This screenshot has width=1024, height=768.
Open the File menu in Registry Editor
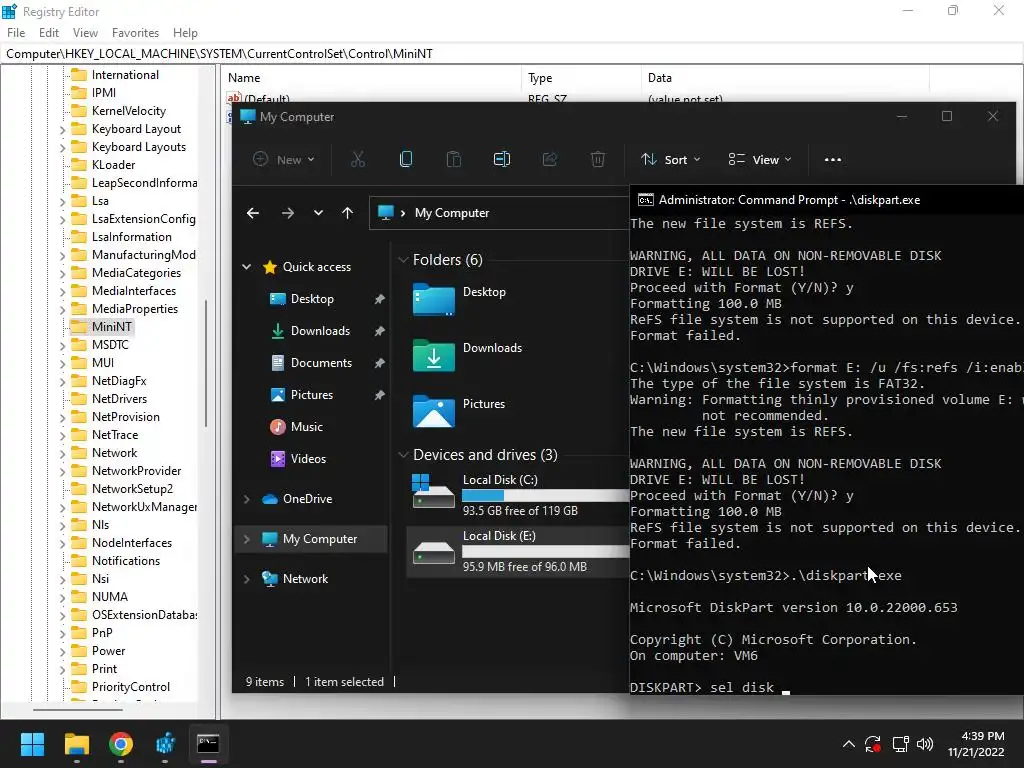coord(16,33)
